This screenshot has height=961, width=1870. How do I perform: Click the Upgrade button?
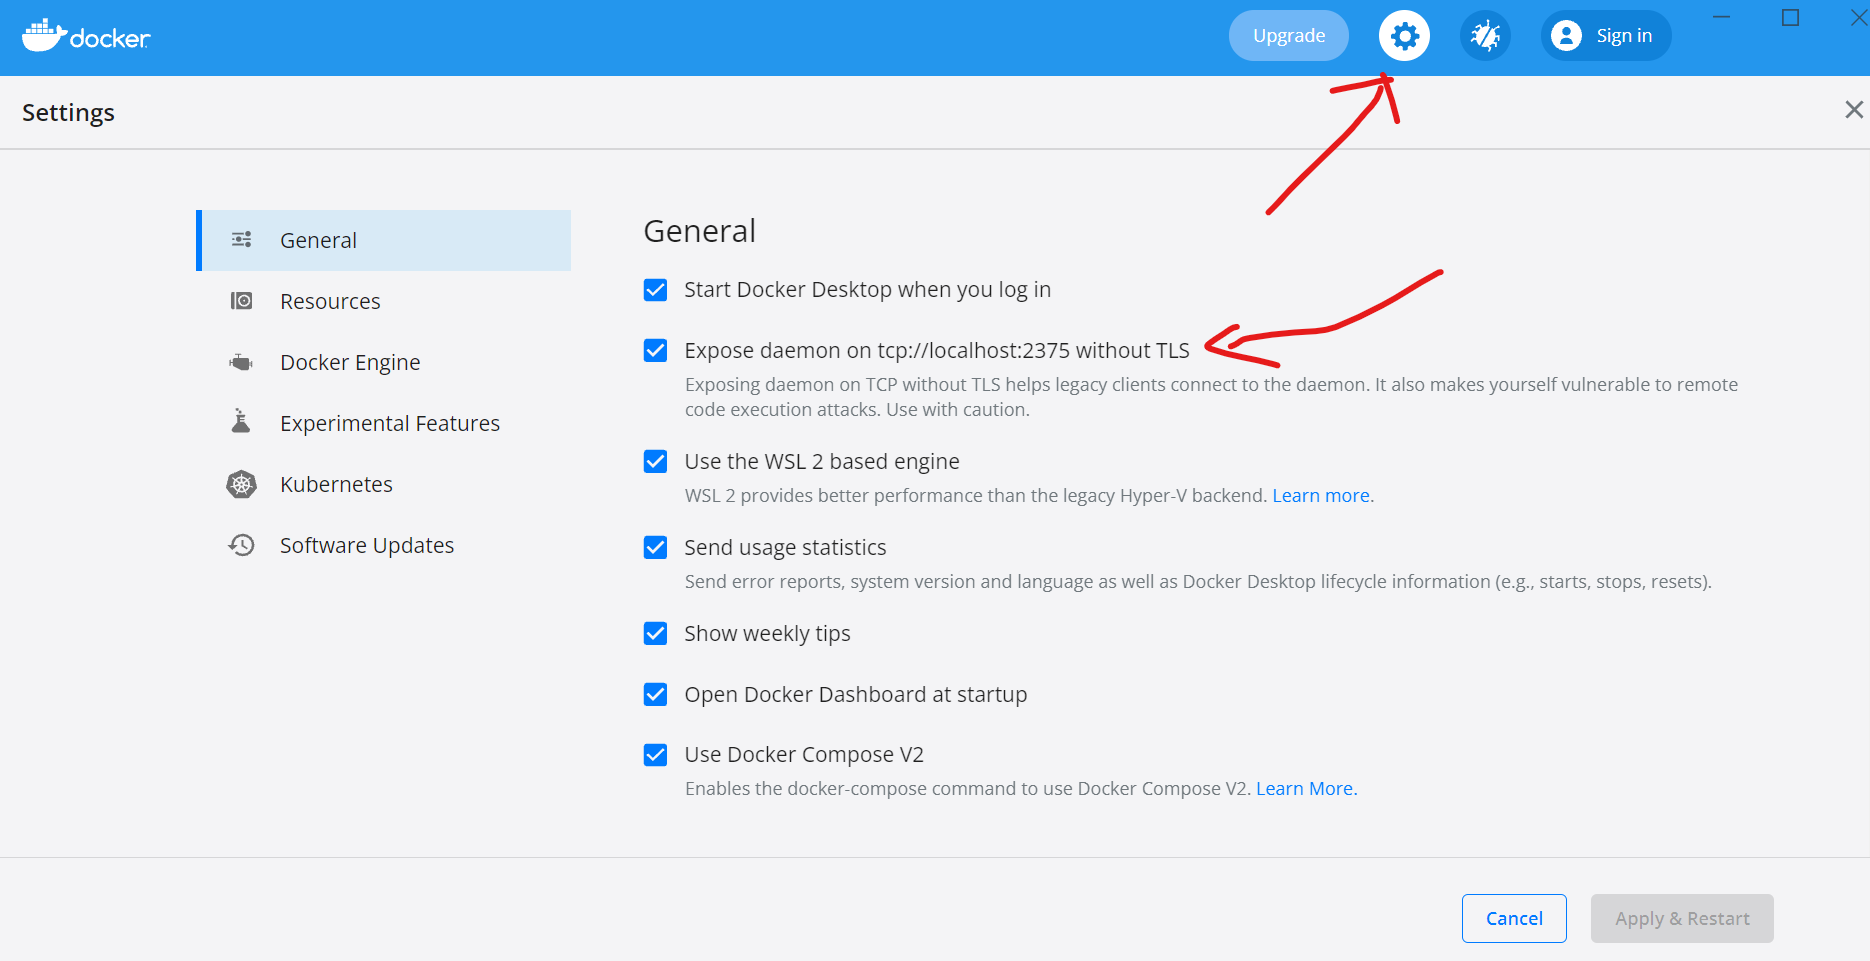click(x=1289, y=36)
